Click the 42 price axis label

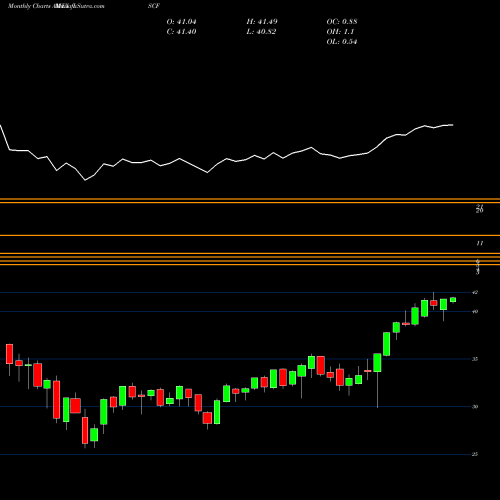tap(475, 292)
